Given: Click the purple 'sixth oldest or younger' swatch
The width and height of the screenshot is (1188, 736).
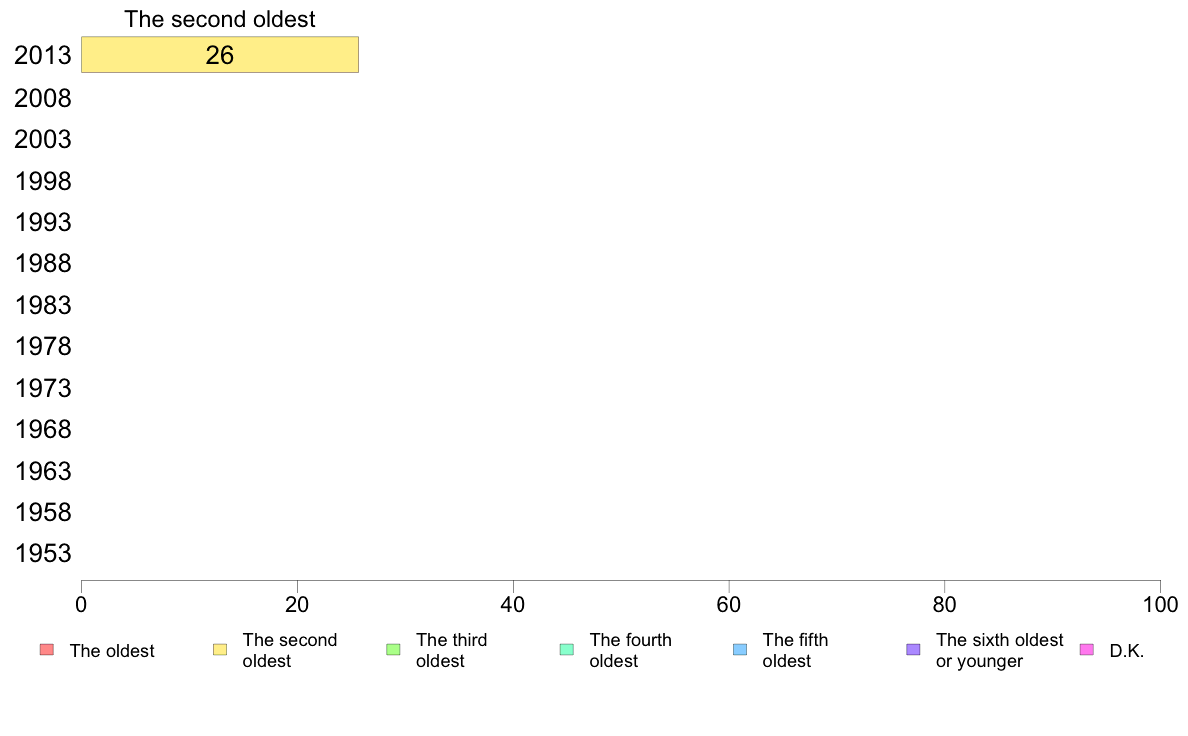Looking at the screenshot, I should click(914, 650).
